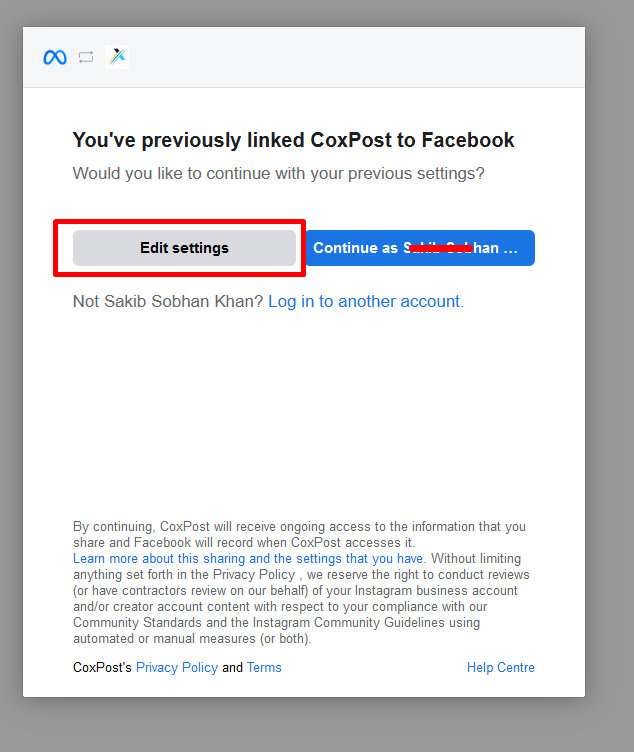Open Learn more about this sharing link
Viewport: 634px width, 752px height.
(x=248, y=558)
